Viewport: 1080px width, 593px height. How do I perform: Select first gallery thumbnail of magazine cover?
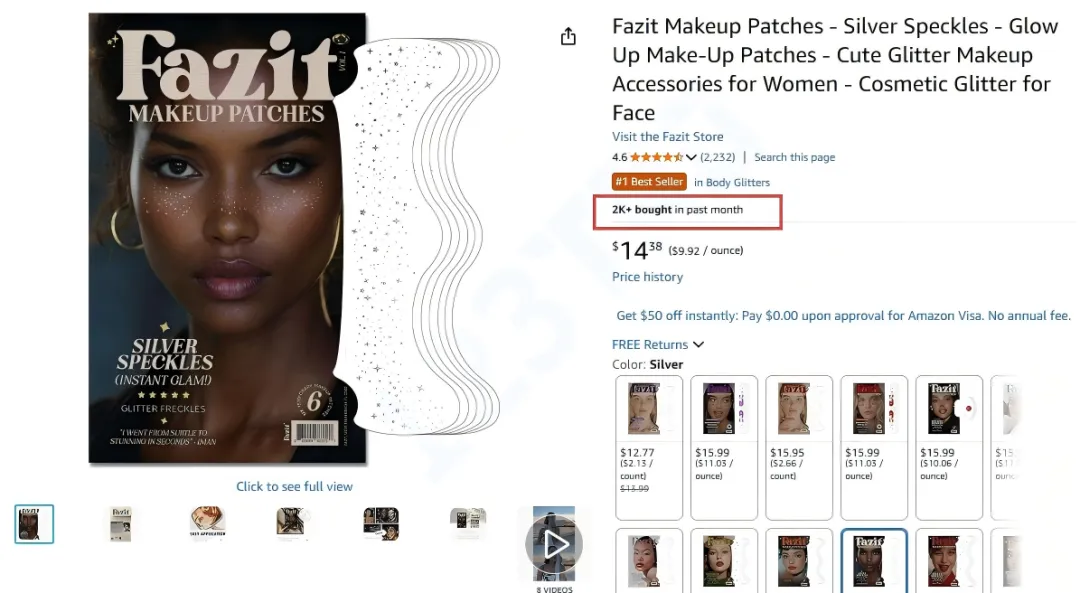tap(35, 524)
